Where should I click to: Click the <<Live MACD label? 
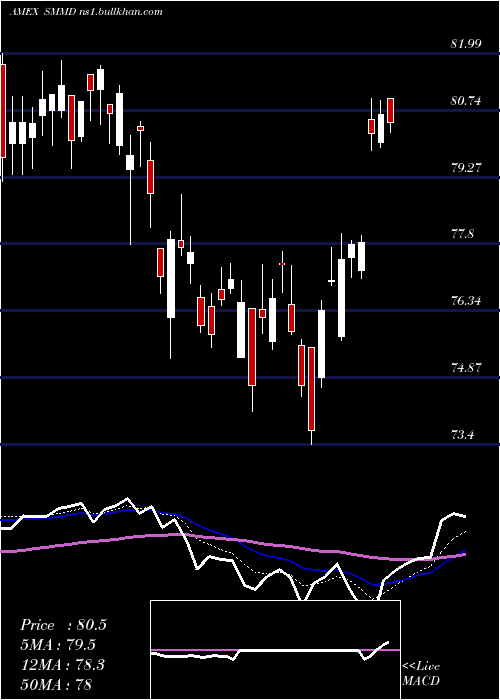click(421, 674)
